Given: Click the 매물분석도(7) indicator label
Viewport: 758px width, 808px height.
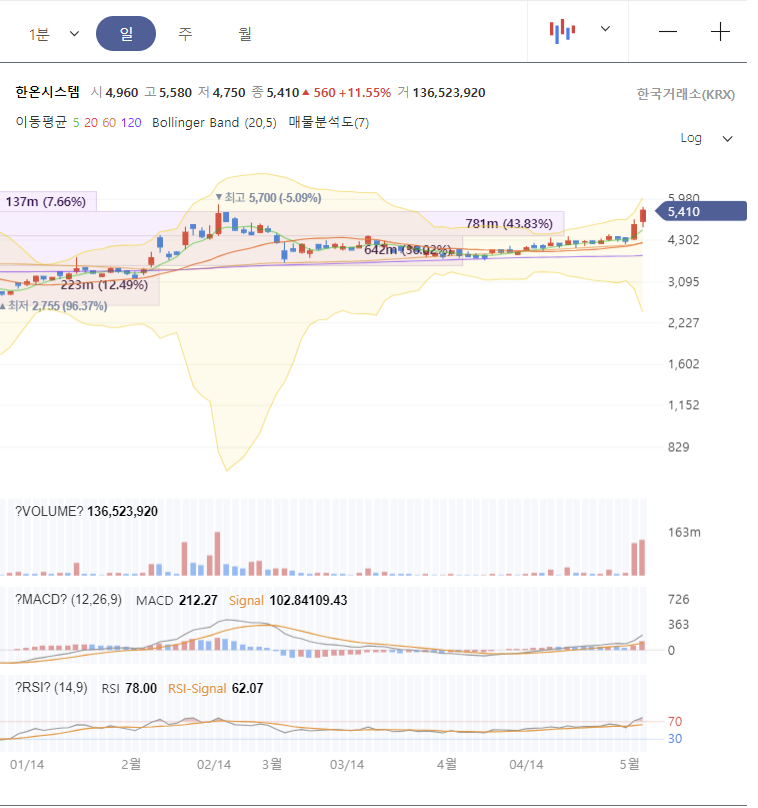Looking at the screenshot, I should (329, 123).
